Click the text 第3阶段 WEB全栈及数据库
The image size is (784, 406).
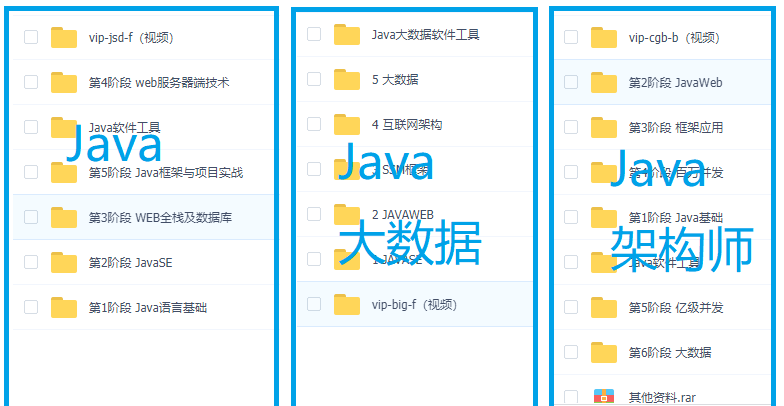click(x=160, y=218)
